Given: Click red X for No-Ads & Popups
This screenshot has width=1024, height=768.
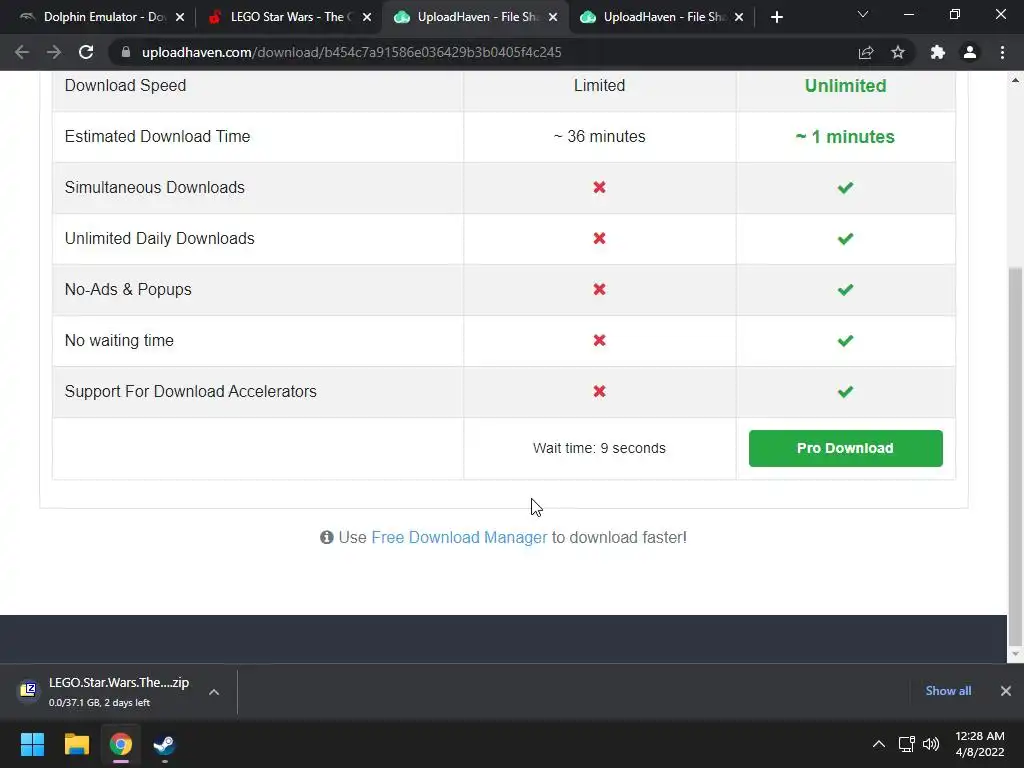Looking at the screenshot, I should click(x=599, y=289).
